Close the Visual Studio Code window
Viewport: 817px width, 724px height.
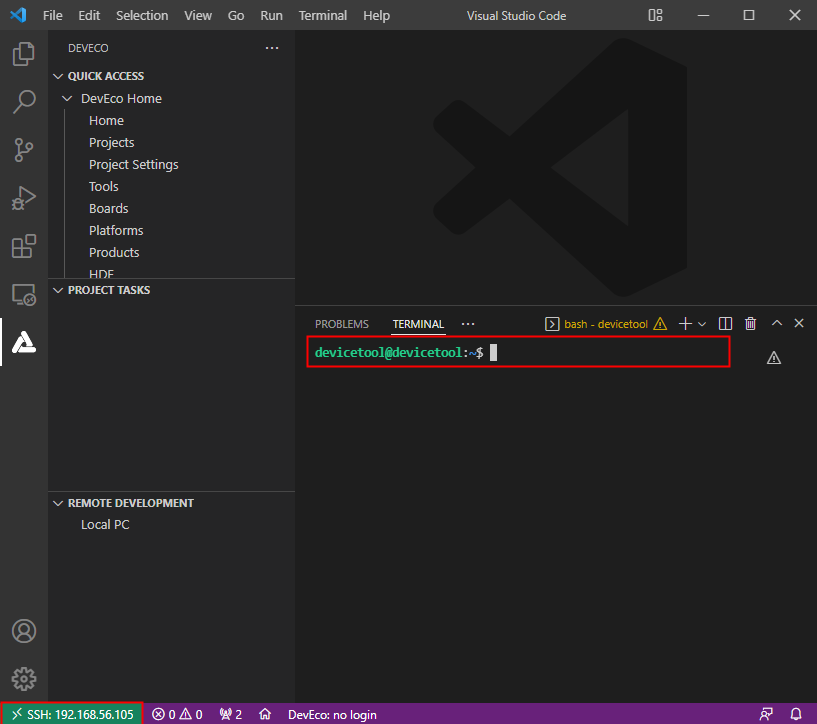point(795,16)
